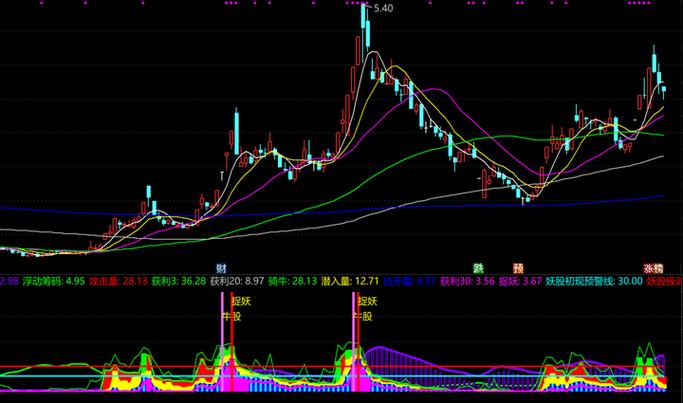Select the 获利20: 8.97 indicator readout

(x=237, y=281)
